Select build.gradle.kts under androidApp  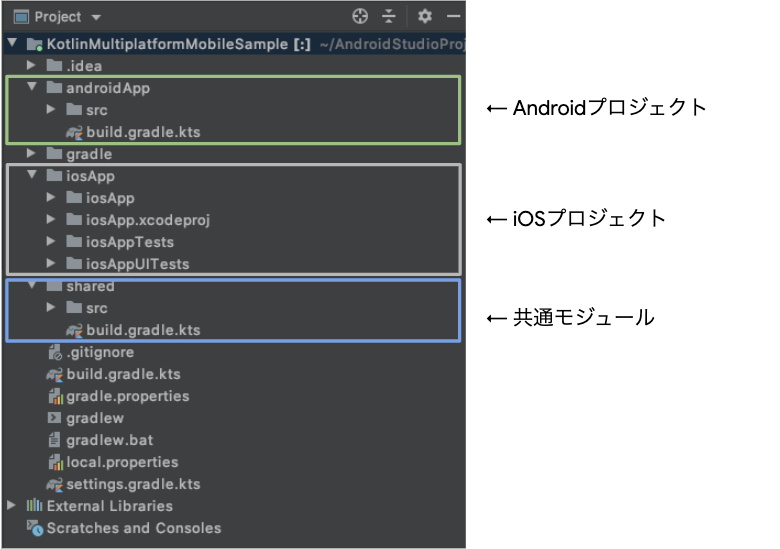(x=143, y=132)
